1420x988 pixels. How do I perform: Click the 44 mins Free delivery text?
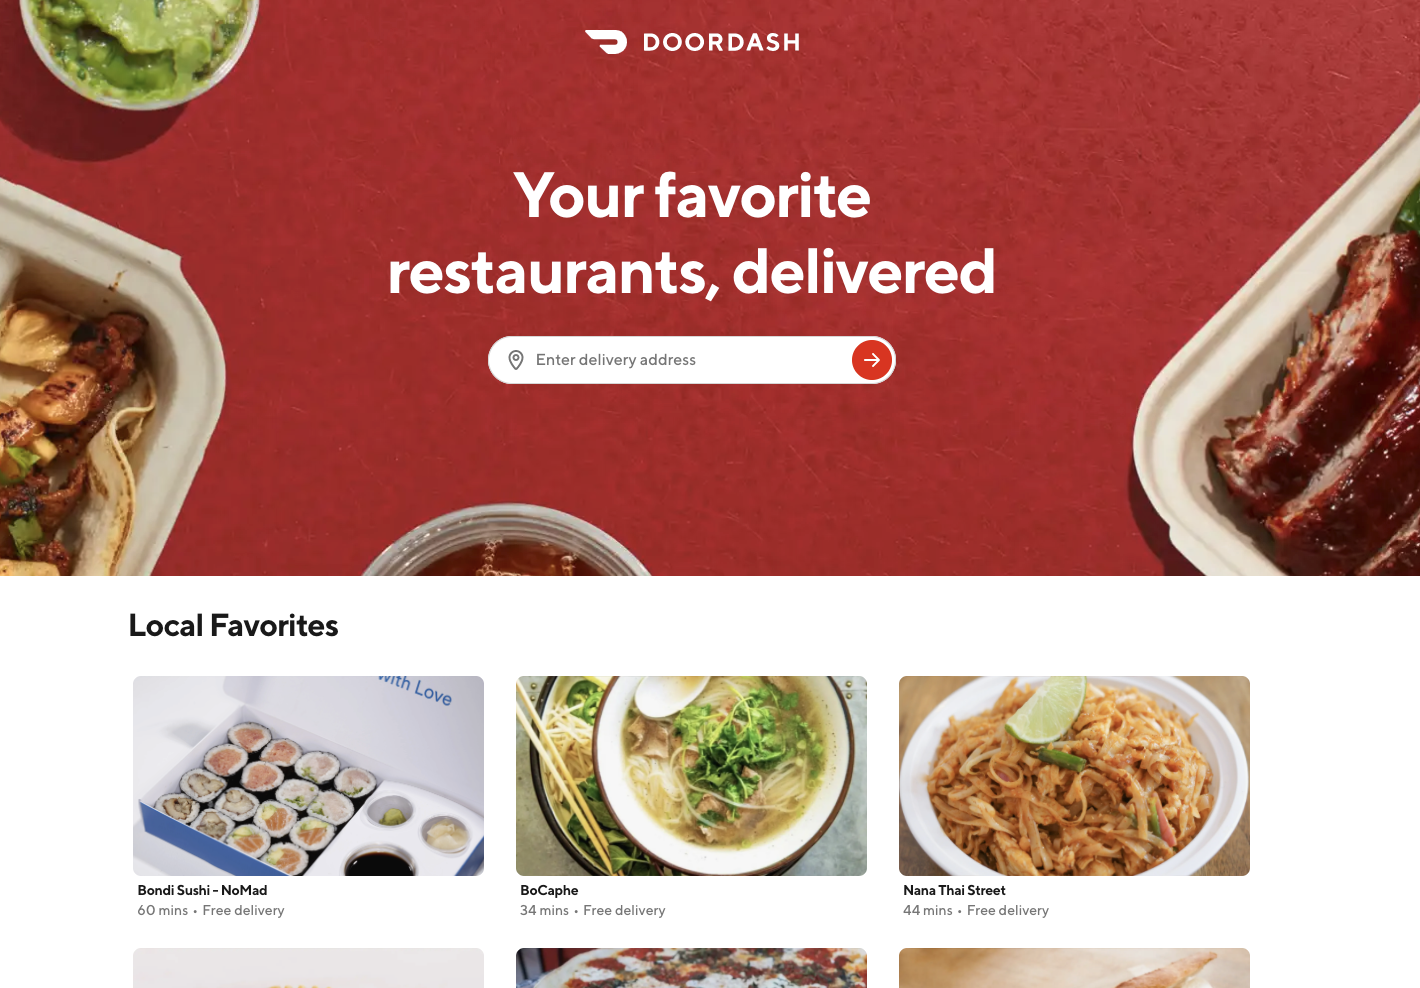pos(976,910)
